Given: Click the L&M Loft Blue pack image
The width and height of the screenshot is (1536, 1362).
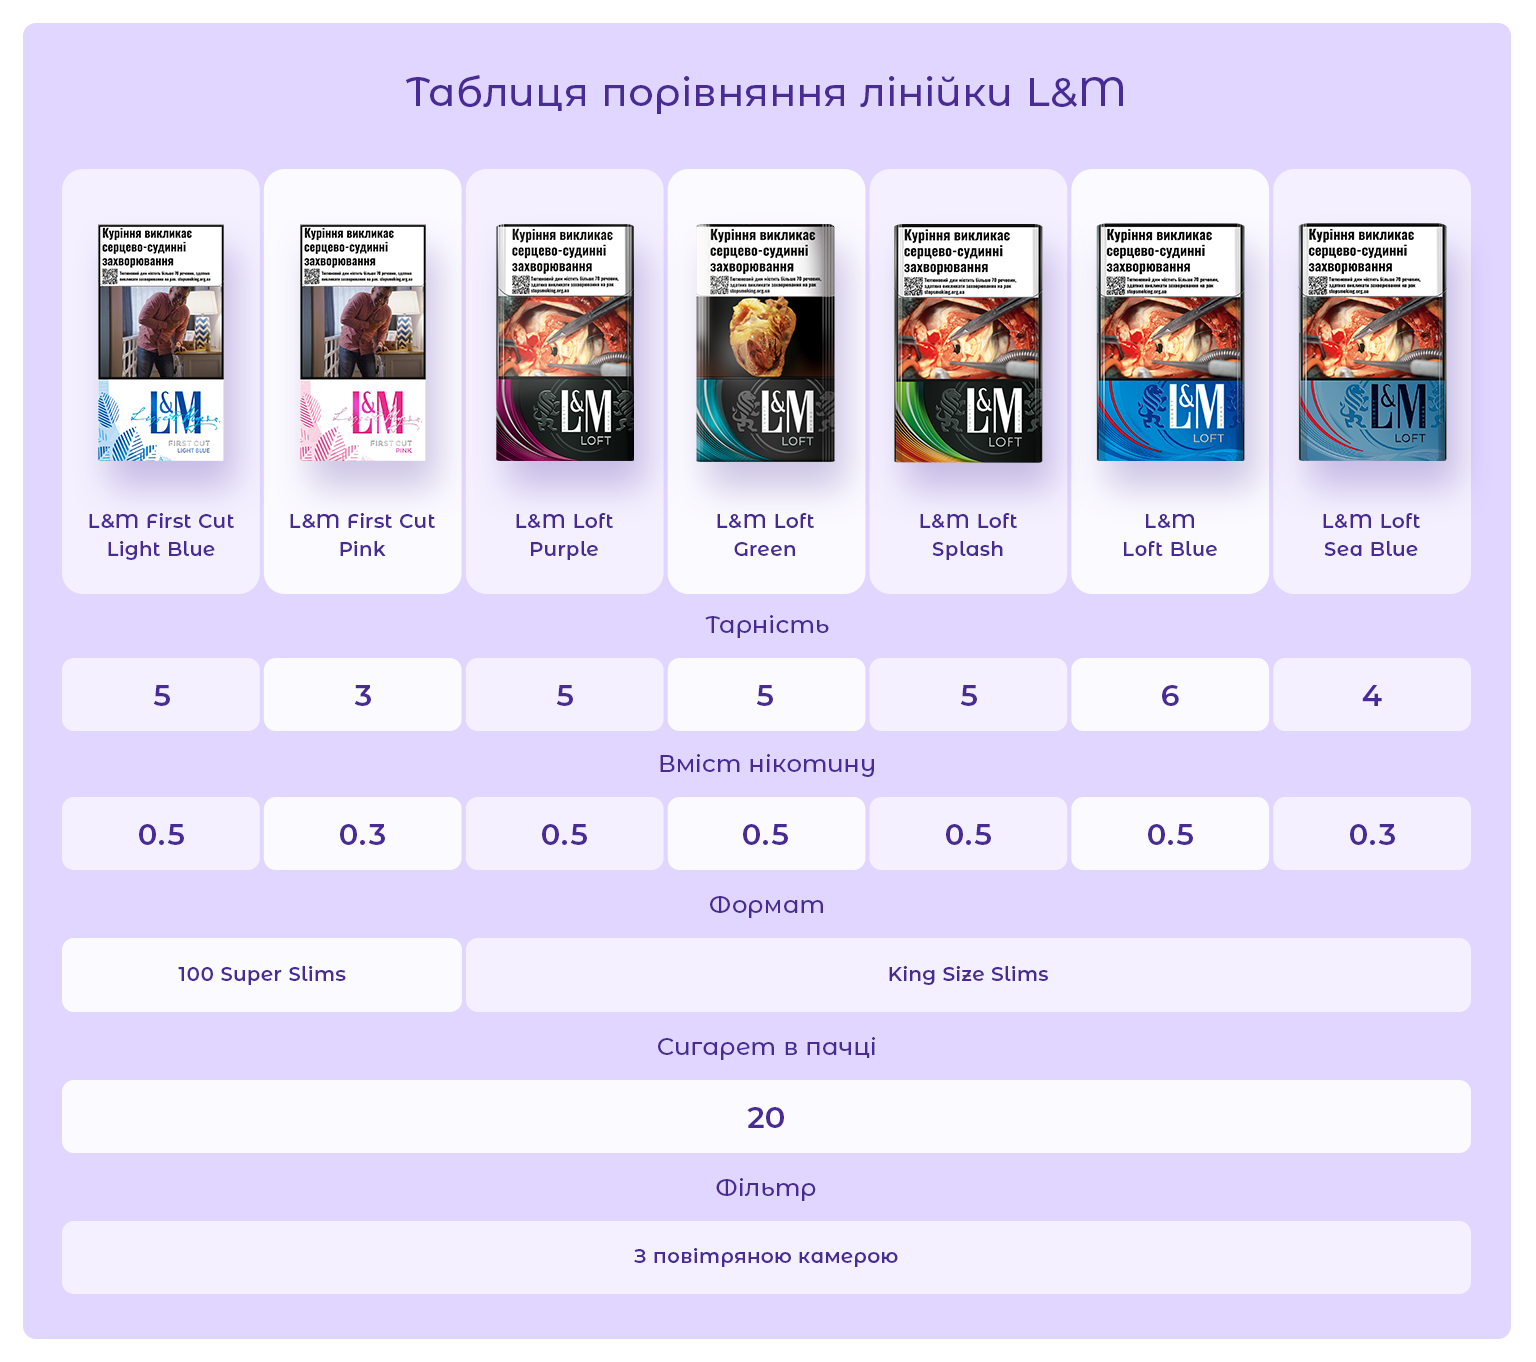Looking at the screenshot, I should (1170, 342).
